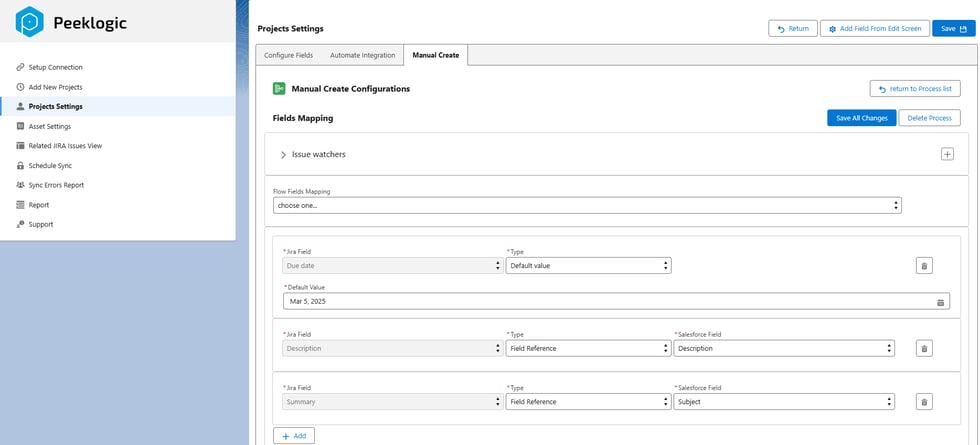Open Sync Errors Report
This screenshot has height=445, width=980.
coord(56,185)
